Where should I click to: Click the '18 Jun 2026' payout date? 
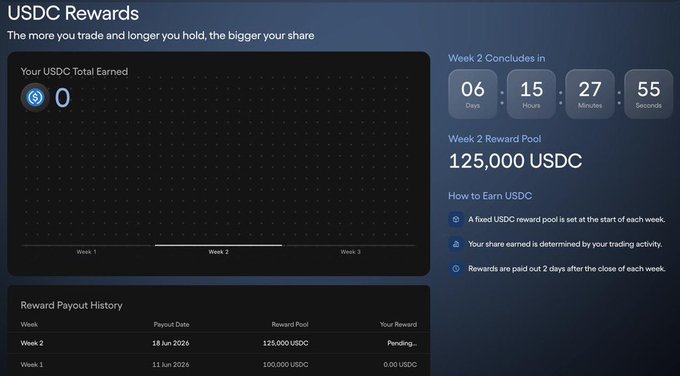pos(171,343)
